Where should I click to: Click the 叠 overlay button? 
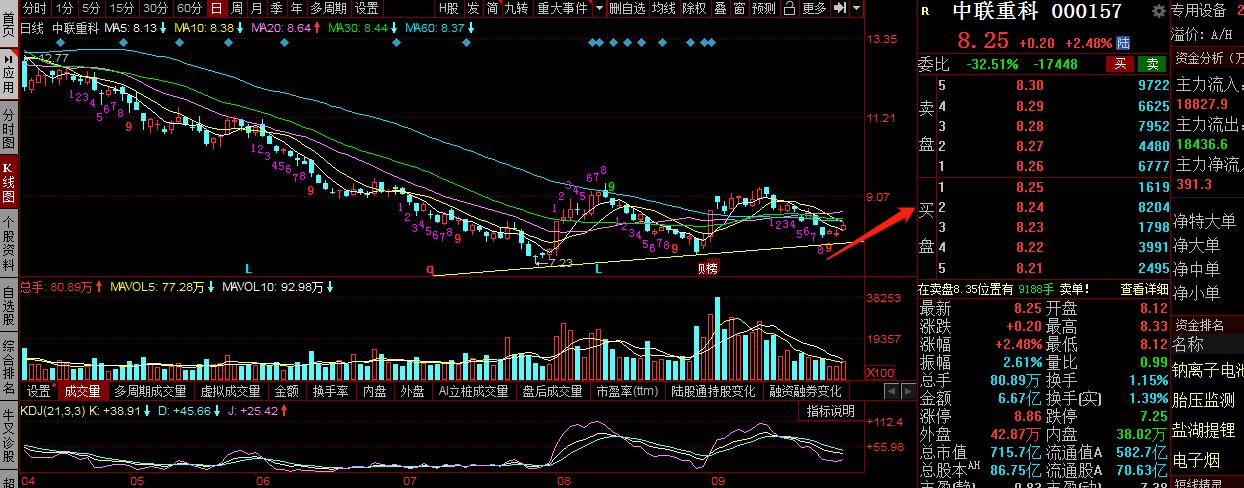(720, 9)
